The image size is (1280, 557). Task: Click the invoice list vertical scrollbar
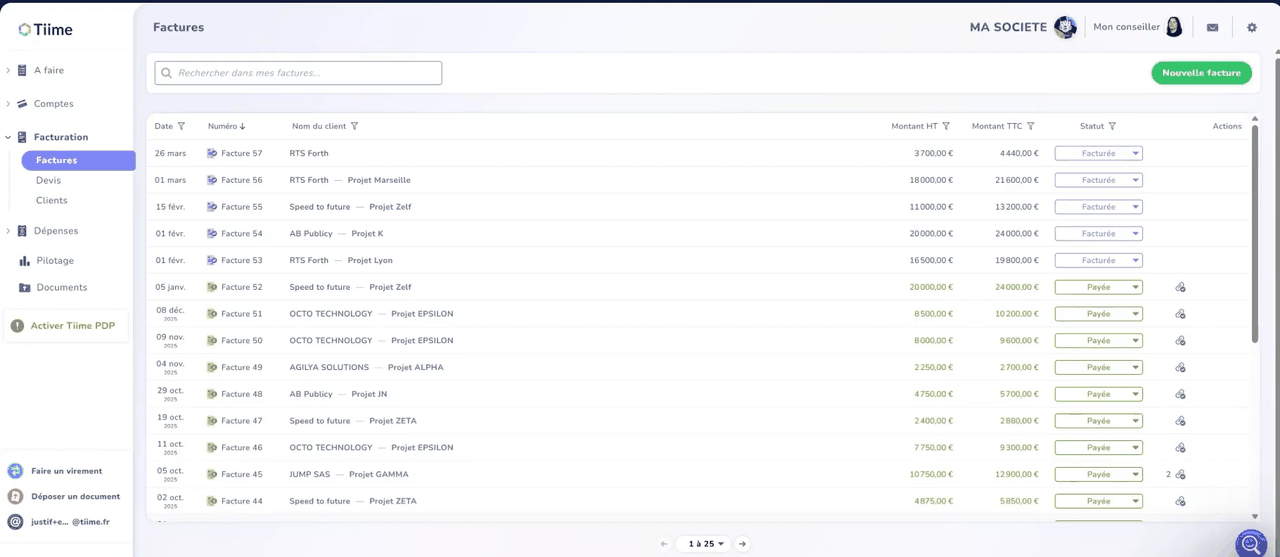click(x=1255, y=235)
